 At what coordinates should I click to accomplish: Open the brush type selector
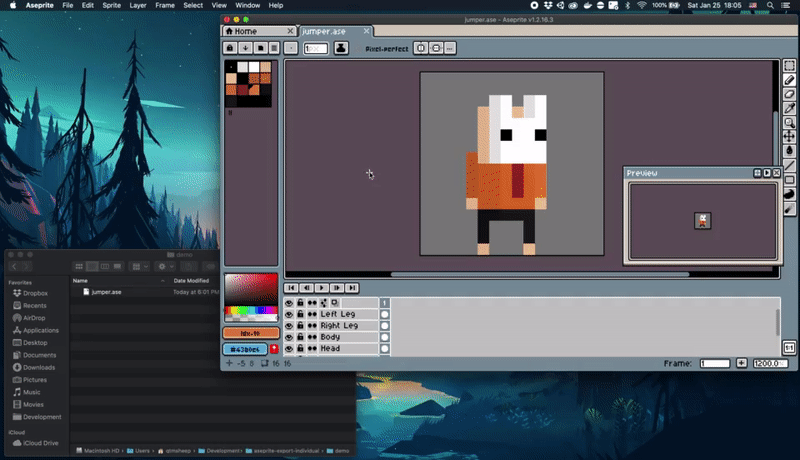click(291, 48)
